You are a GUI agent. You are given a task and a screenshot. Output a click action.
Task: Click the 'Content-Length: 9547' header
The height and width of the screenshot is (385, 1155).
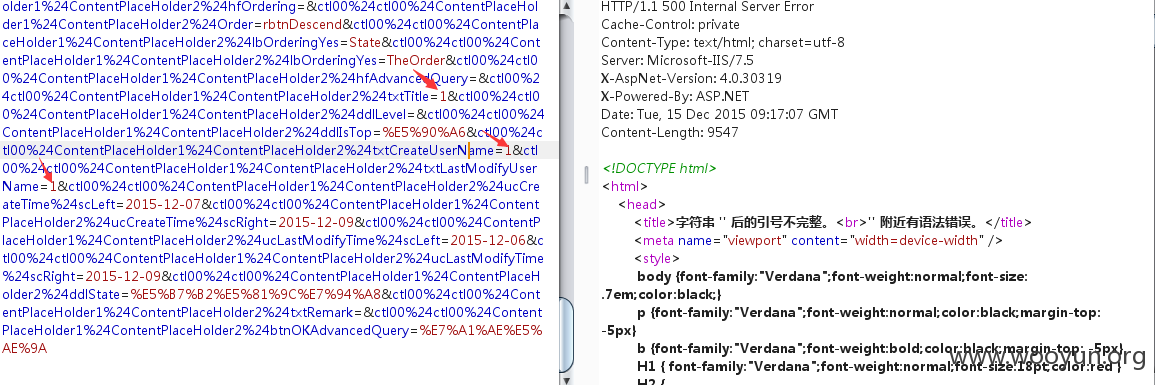pyautogui.click(x=669, y=133)
